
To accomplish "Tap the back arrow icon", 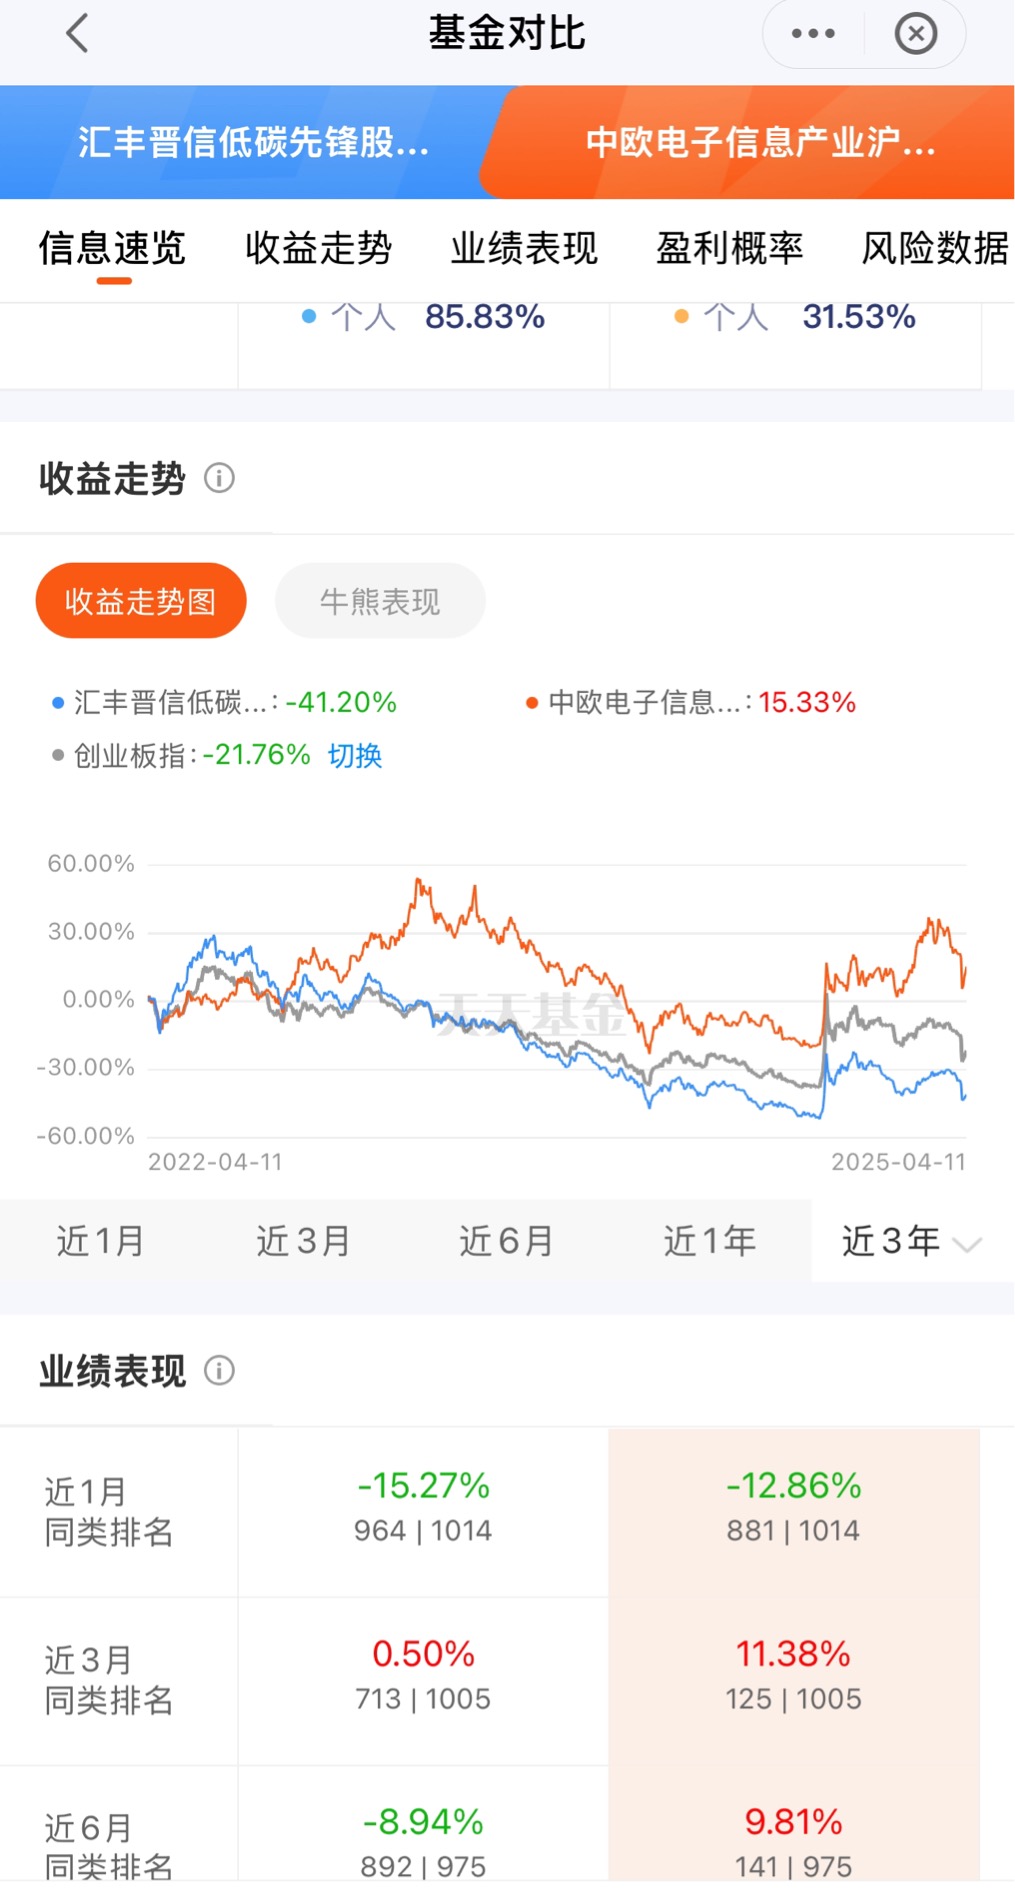I will 77,33.
